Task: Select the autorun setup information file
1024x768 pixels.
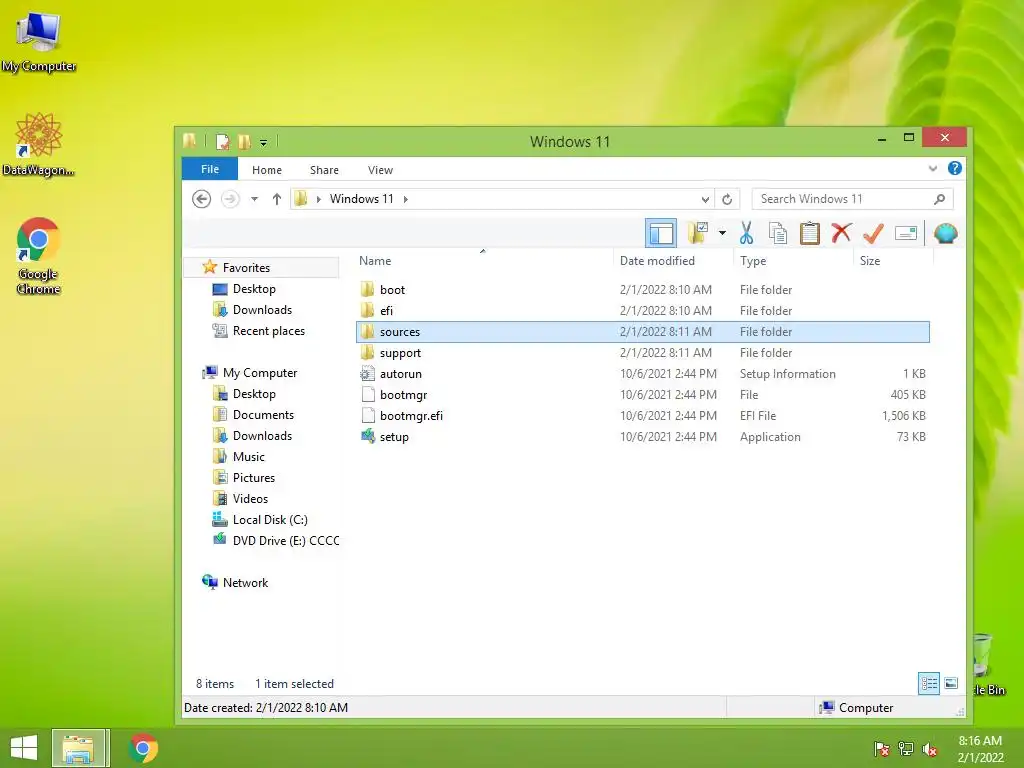Action: 643,374
